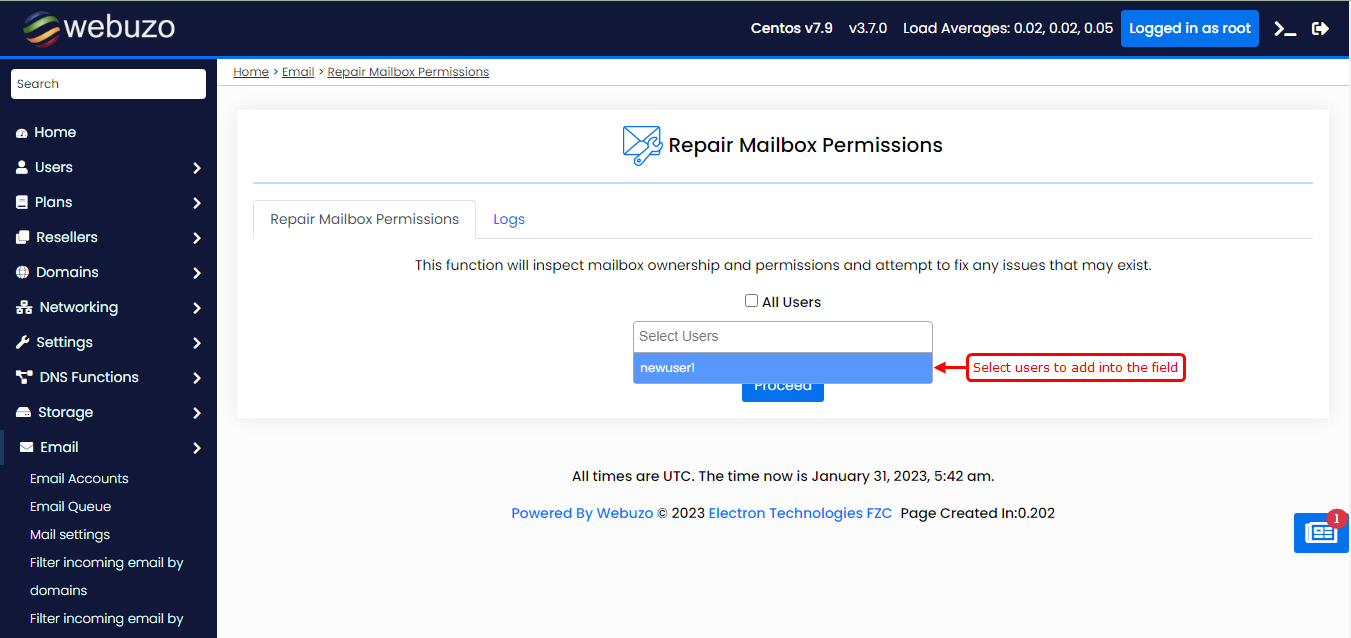Click the Settings wrench icon
Image resolution: width=1351 pixels, height=638 pixels.
[x=22, y=342]
